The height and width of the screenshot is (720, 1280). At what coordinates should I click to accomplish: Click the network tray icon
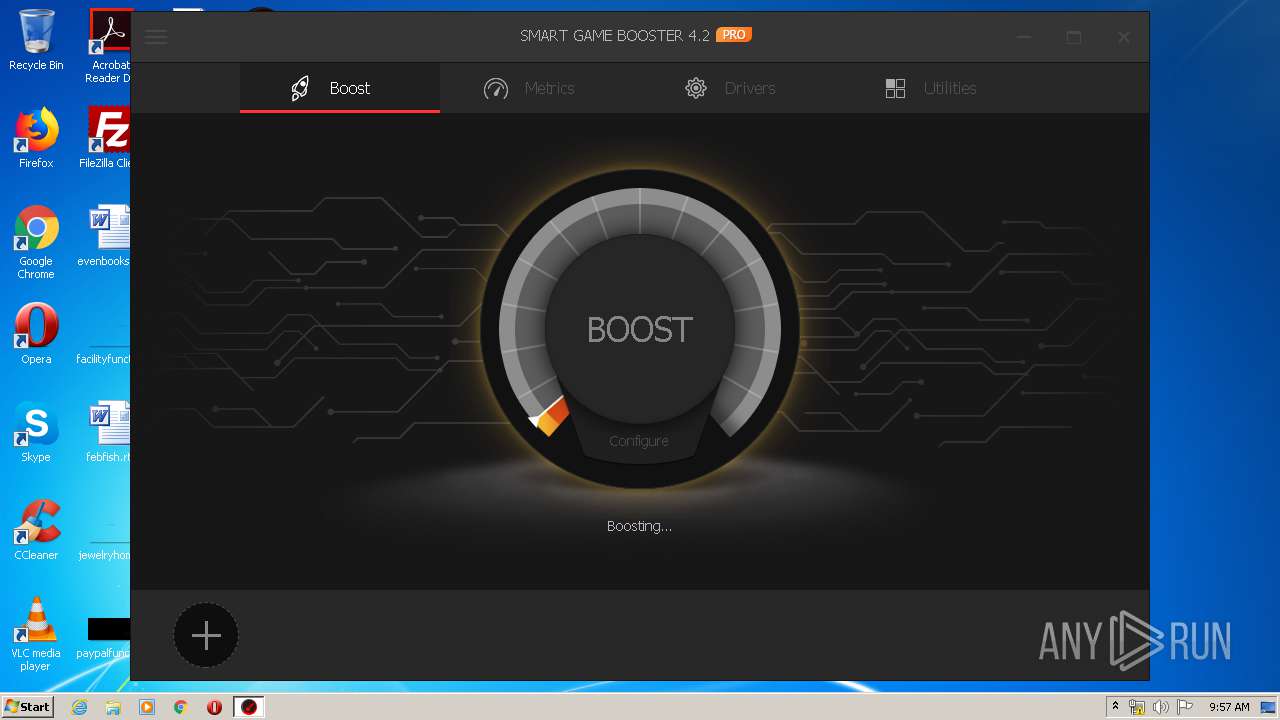point(1137,707)
